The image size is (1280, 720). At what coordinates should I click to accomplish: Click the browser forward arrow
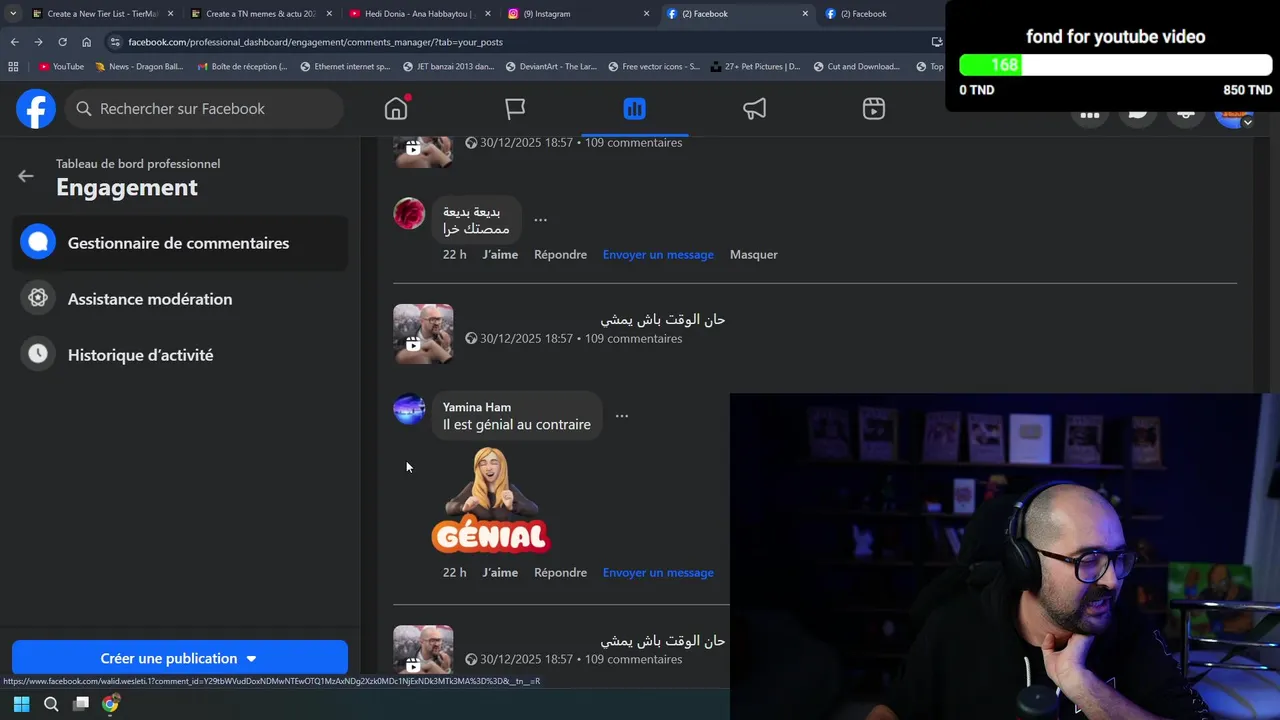[x=38, y=42]
